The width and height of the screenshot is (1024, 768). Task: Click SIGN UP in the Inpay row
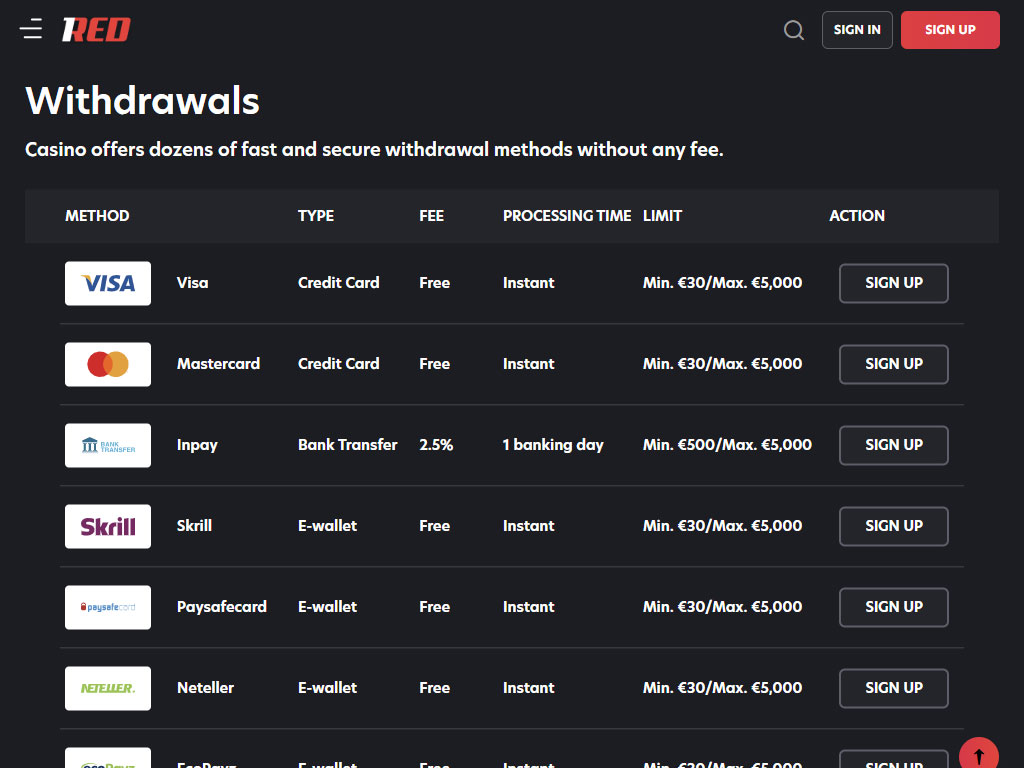(x=893, y=445)
